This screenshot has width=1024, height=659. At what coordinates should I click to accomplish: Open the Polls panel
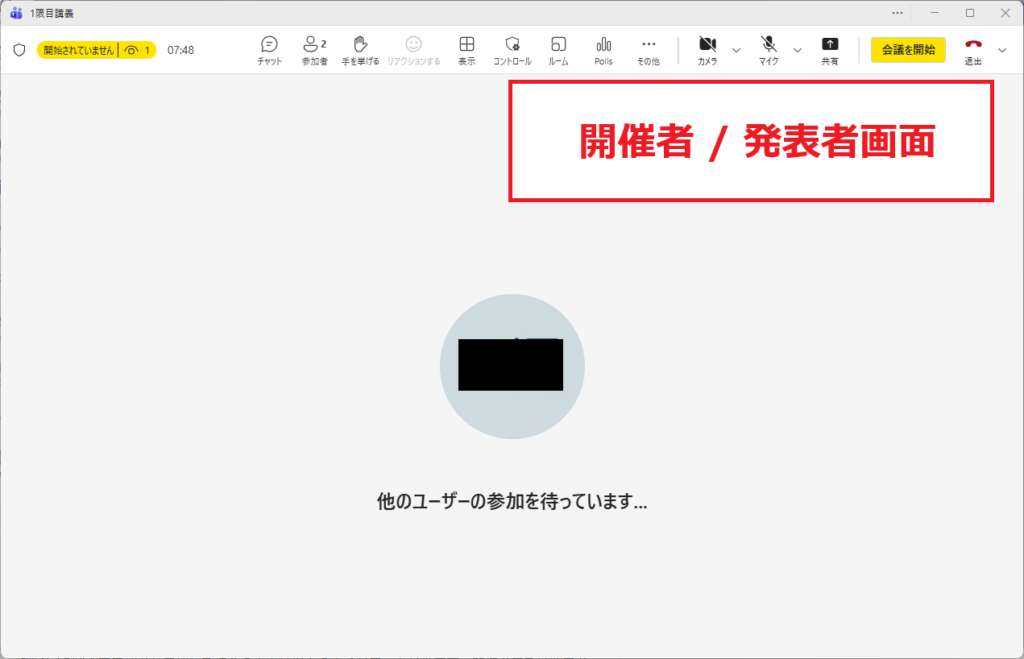tap(603, 49)
